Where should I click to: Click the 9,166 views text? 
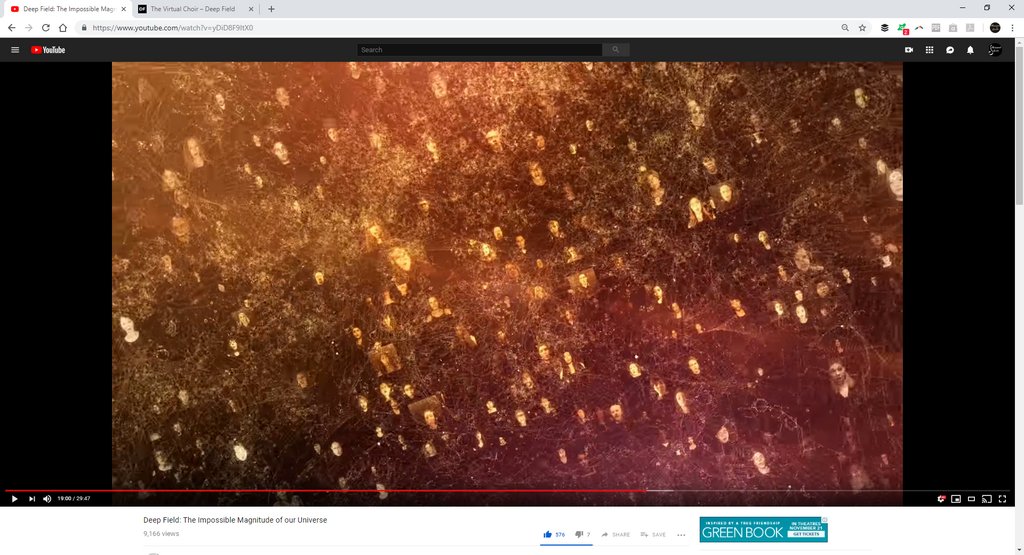coord(161,533)
